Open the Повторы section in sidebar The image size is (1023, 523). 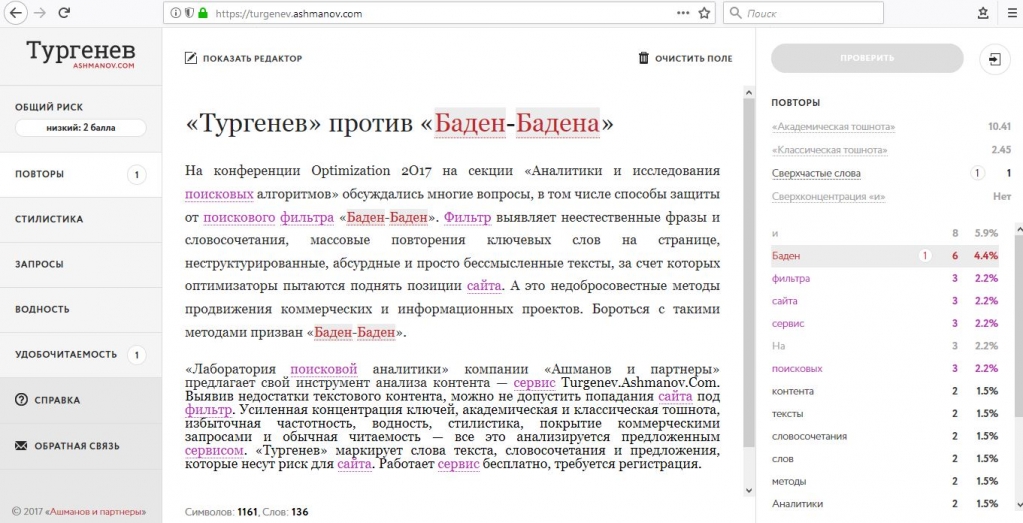(x=81, y=174)
